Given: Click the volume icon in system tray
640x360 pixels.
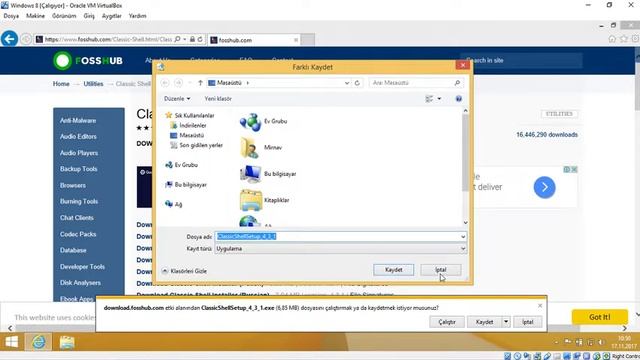Looking at the screenshot, I should 601,342.
